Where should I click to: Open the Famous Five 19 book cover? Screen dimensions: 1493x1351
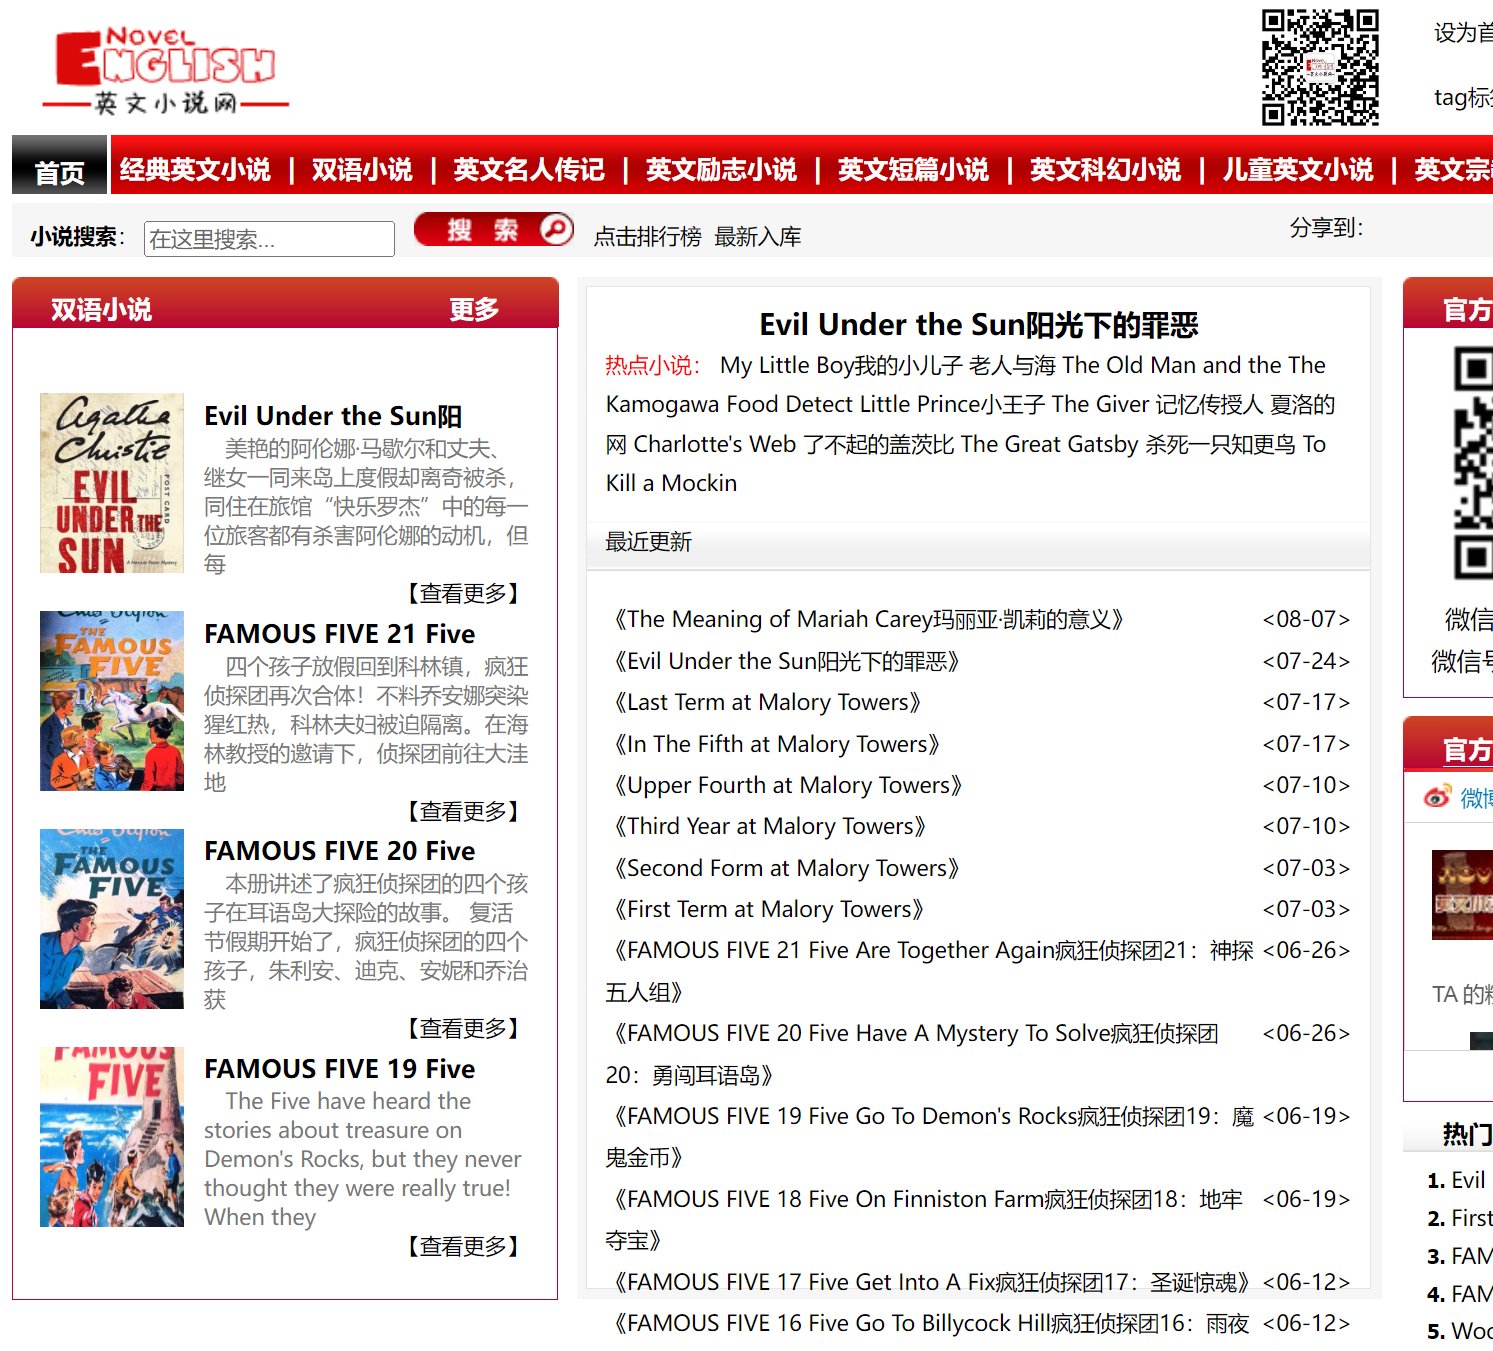click(112, 1137)
